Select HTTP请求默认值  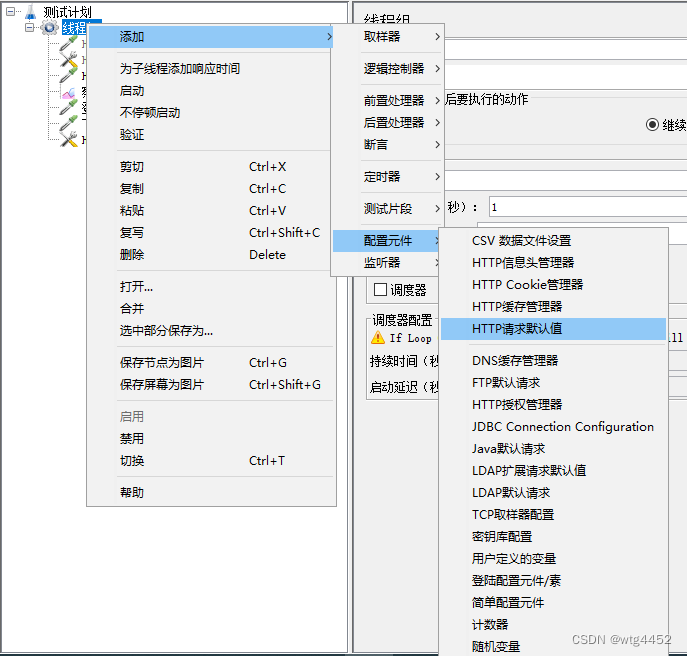pyautogui.click(x=553, y=329)
